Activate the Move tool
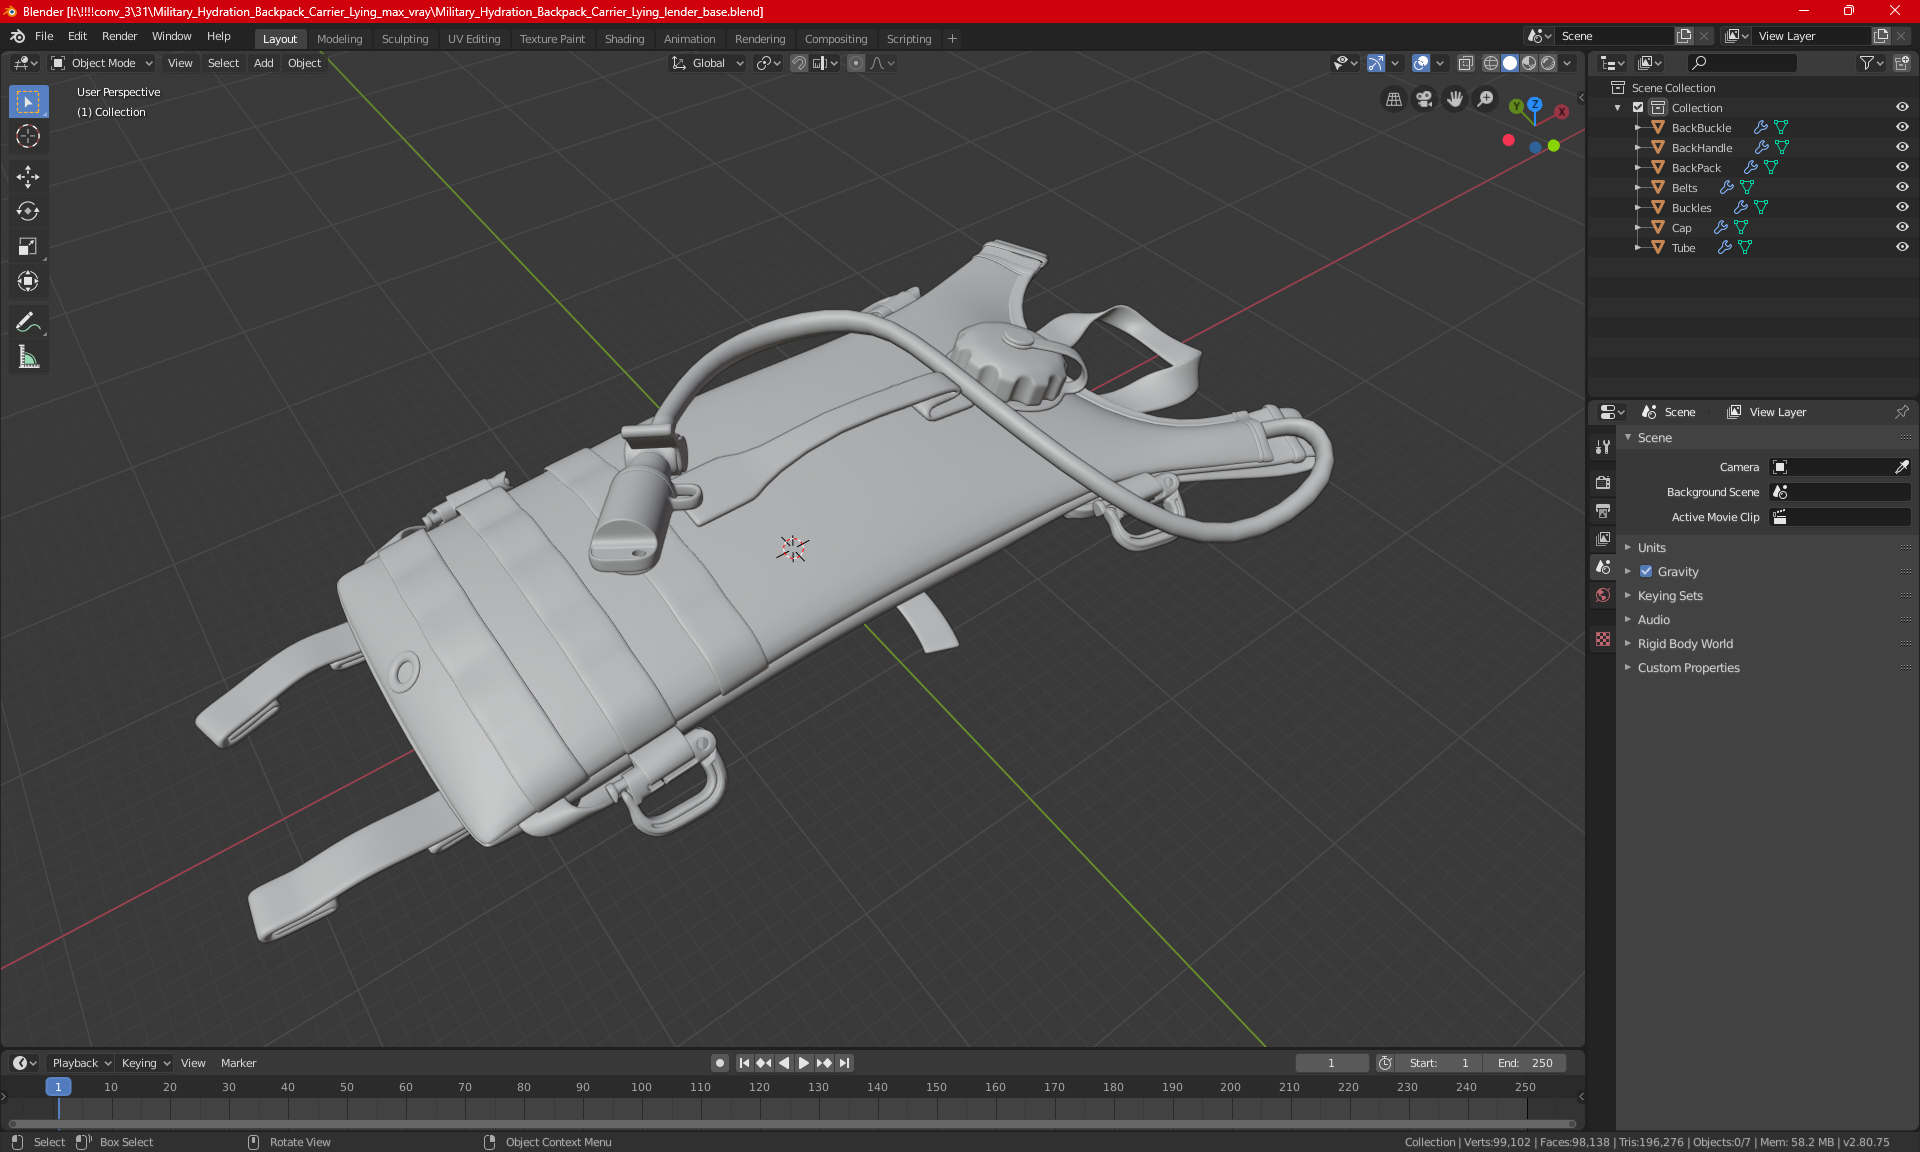 (x=28, y=177)
